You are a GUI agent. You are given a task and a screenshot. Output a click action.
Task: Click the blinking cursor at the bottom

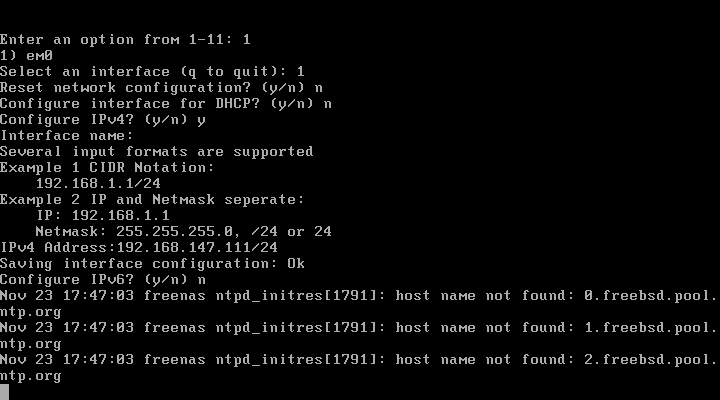[5, 391]
